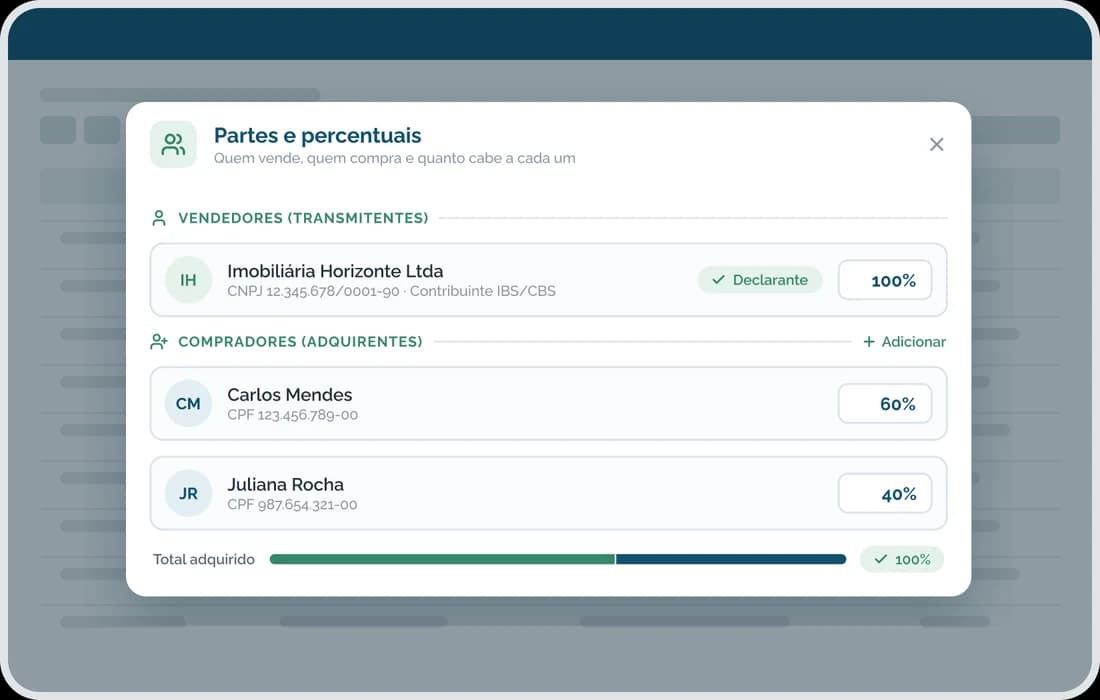This screenshot has width=1100, height=700.
Task: Select the Imobiliária Horizonte Ltda name
Action: (335, 271)
